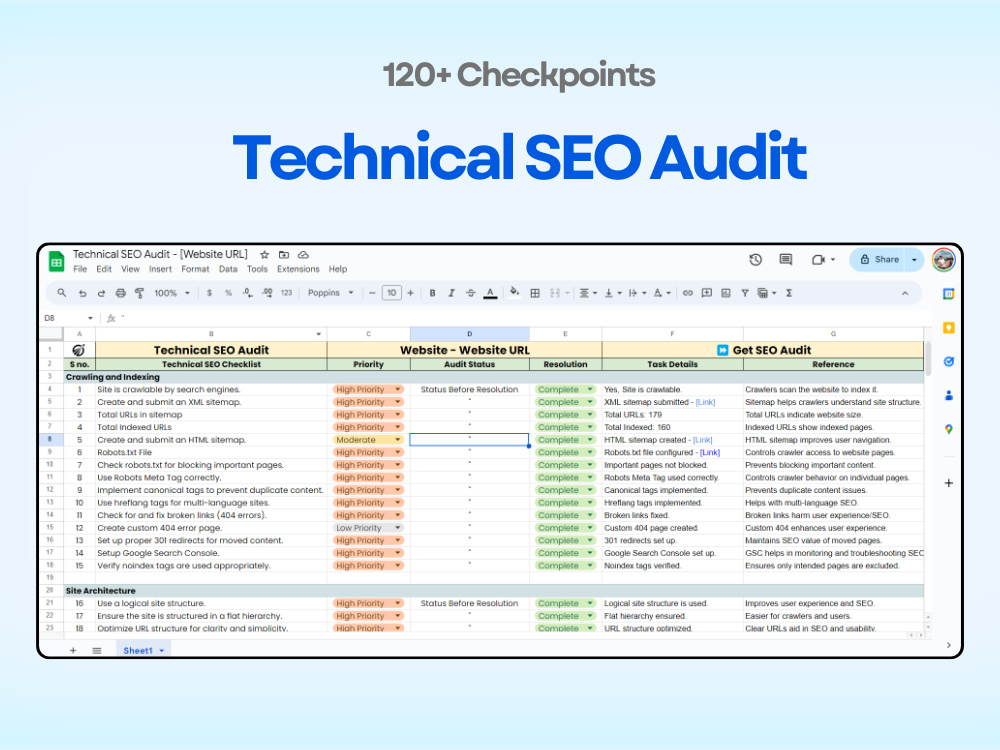The width and height of the screenshot is (1000, 750).
Task: Open the Name box dropdown arrow
Action: [90, 318]
